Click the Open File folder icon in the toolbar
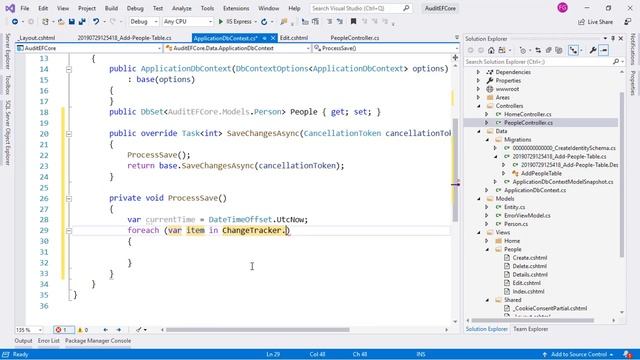This screenshot has height=360, width=640. click(61, 22)
